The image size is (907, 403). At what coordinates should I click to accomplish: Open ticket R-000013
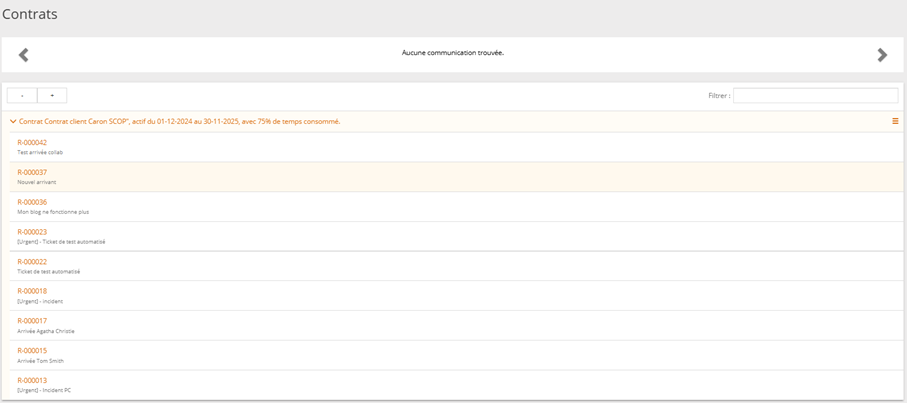point(32,381)
